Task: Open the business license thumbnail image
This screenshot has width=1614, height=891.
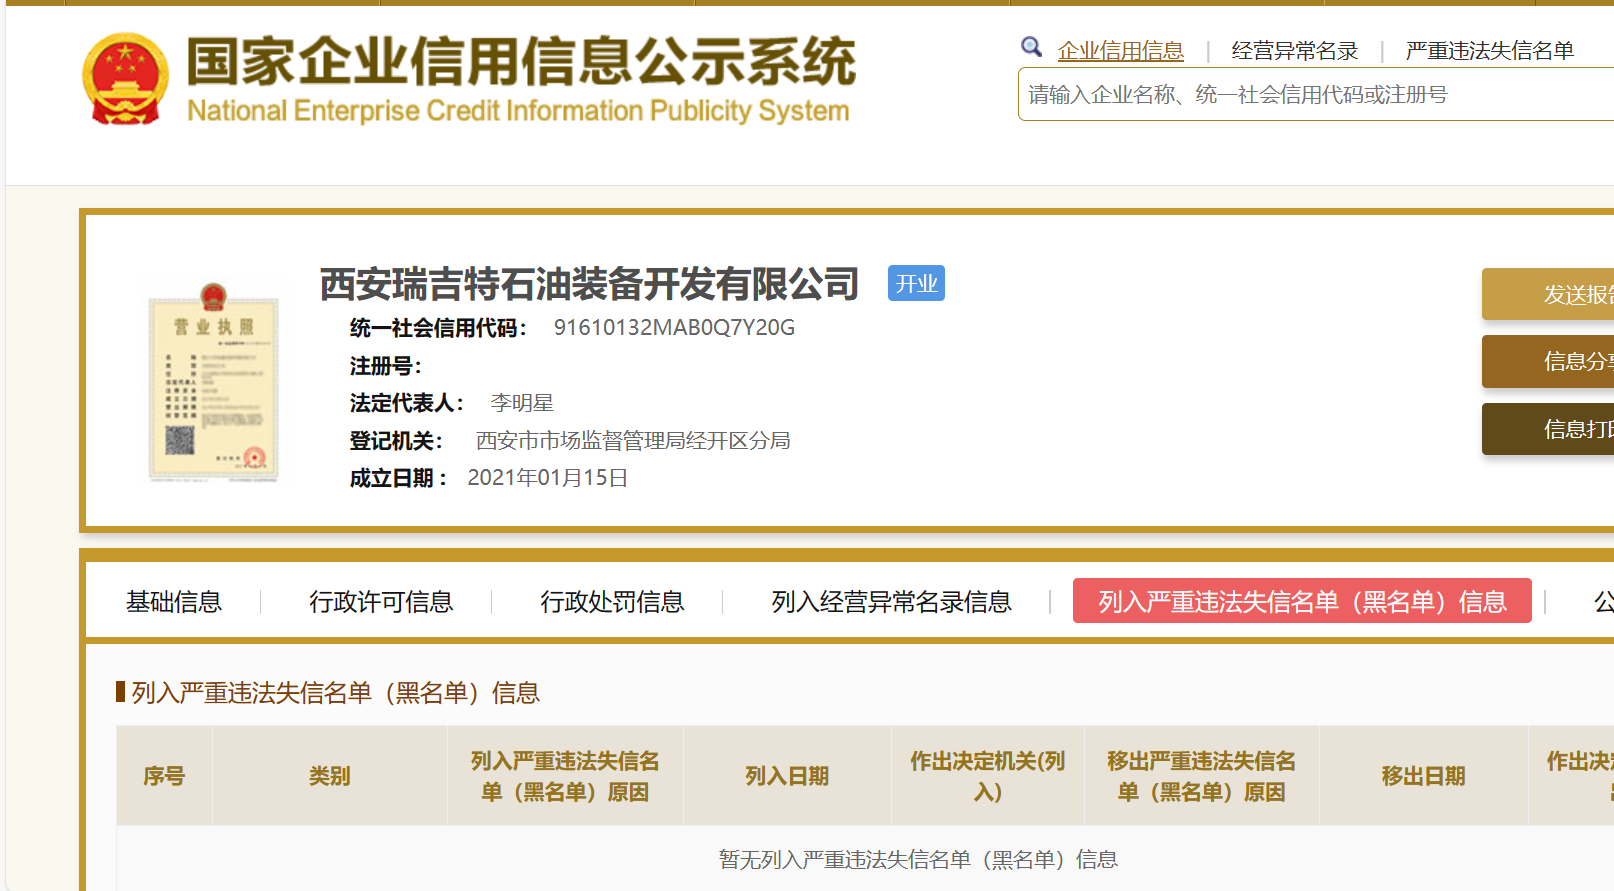Action: 213,382
